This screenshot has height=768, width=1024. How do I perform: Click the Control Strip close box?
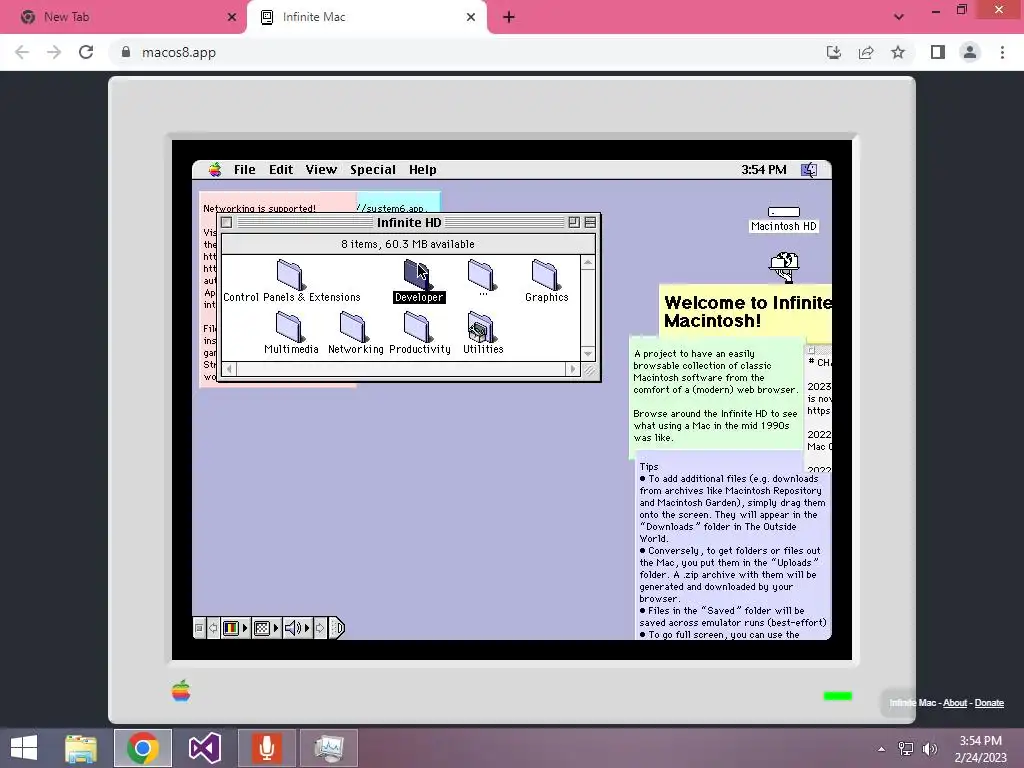199,628
